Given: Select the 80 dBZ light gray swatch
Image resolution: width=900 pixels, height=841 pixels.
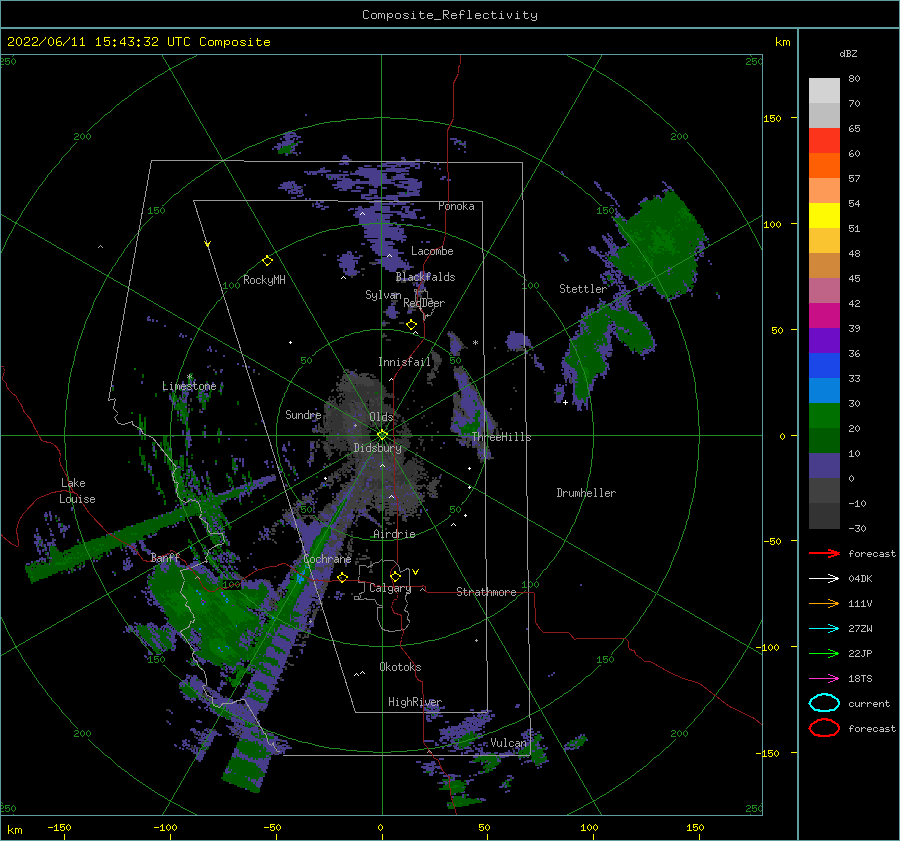Looking at the screenshot, I should click(x=824, y=90).
